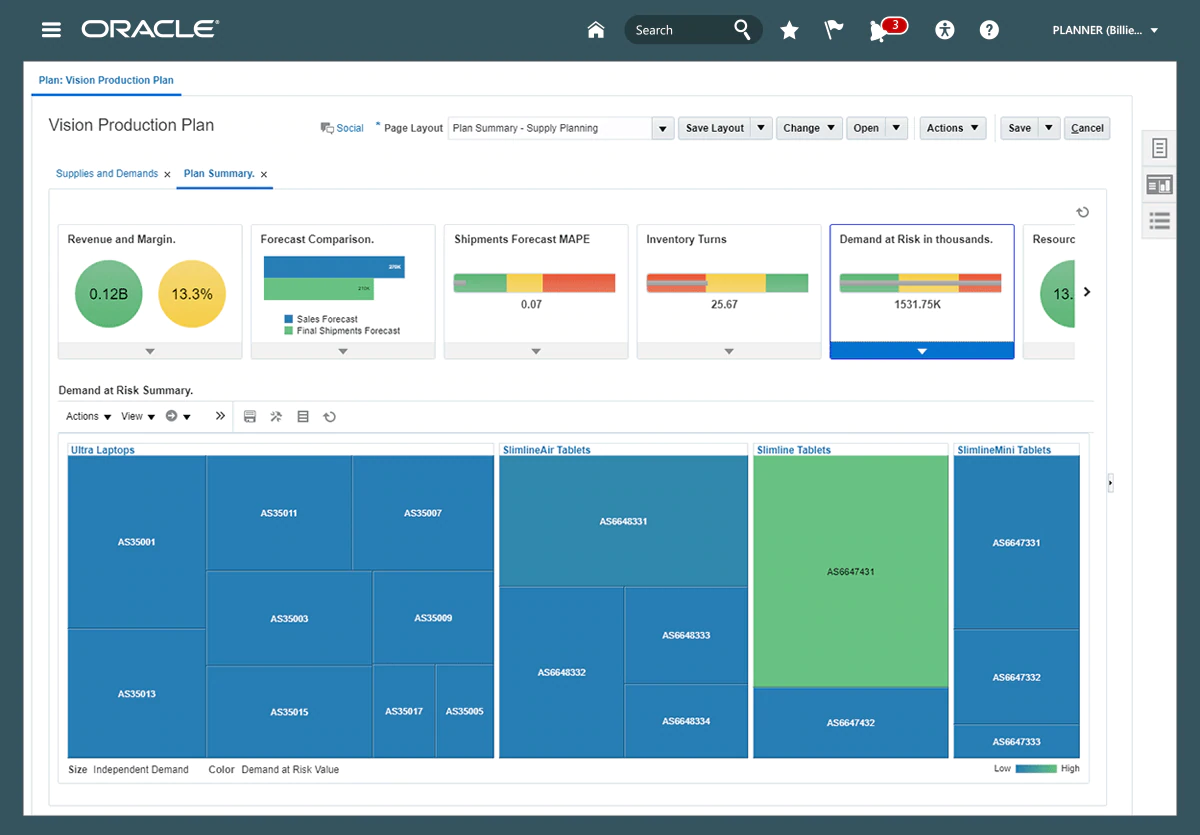Open Favorites star icon

(x=789, y=30)
